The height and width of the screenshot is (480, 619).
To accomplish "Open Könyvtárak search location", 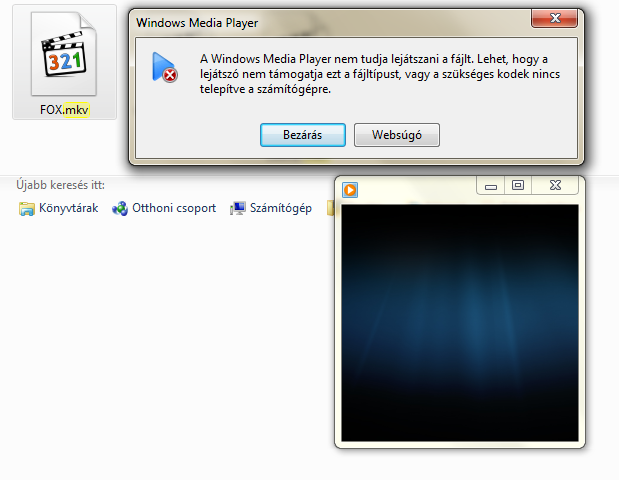I will click(x=58, y=208).
